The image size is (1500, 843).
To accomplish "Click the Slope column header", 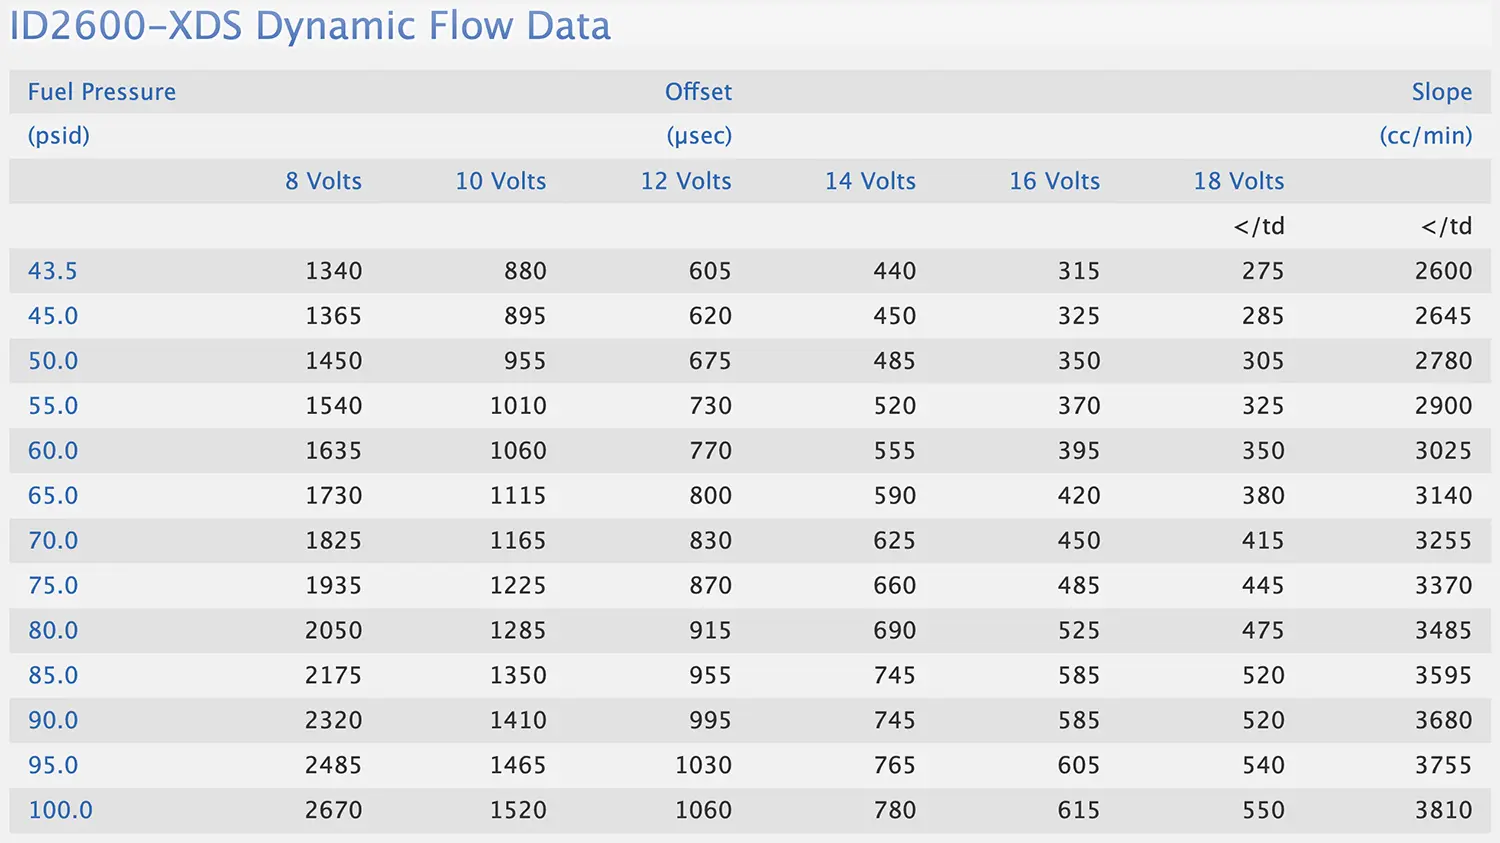I will tap(1441, 92).
